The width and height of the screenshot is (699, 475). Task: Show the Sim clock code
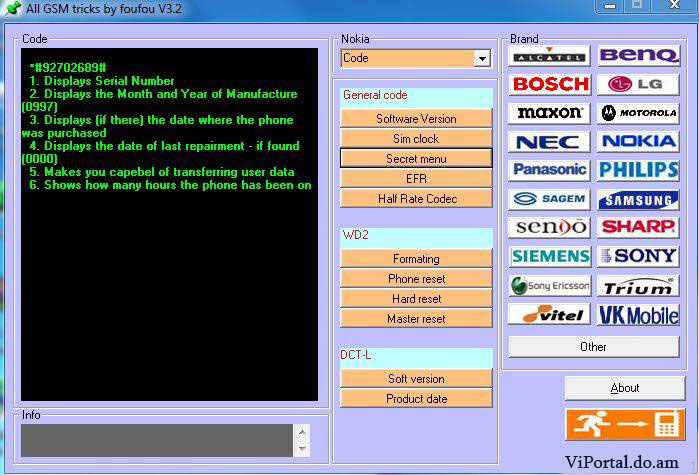[x=416, y=139]
